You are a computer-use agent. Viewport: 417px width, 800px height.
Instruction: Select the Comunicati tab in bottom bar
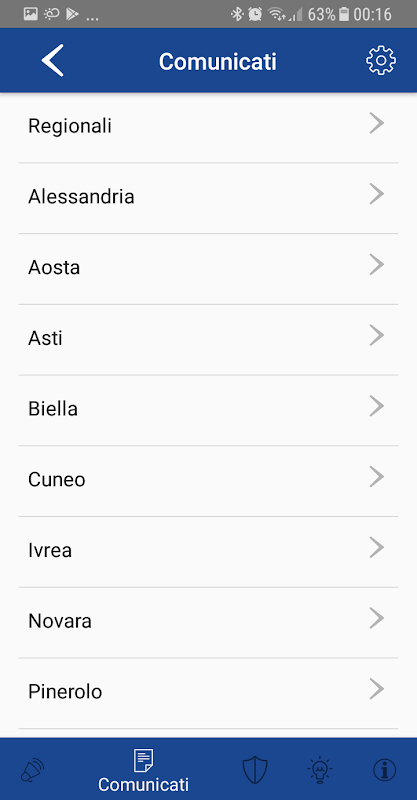[143, 770]
